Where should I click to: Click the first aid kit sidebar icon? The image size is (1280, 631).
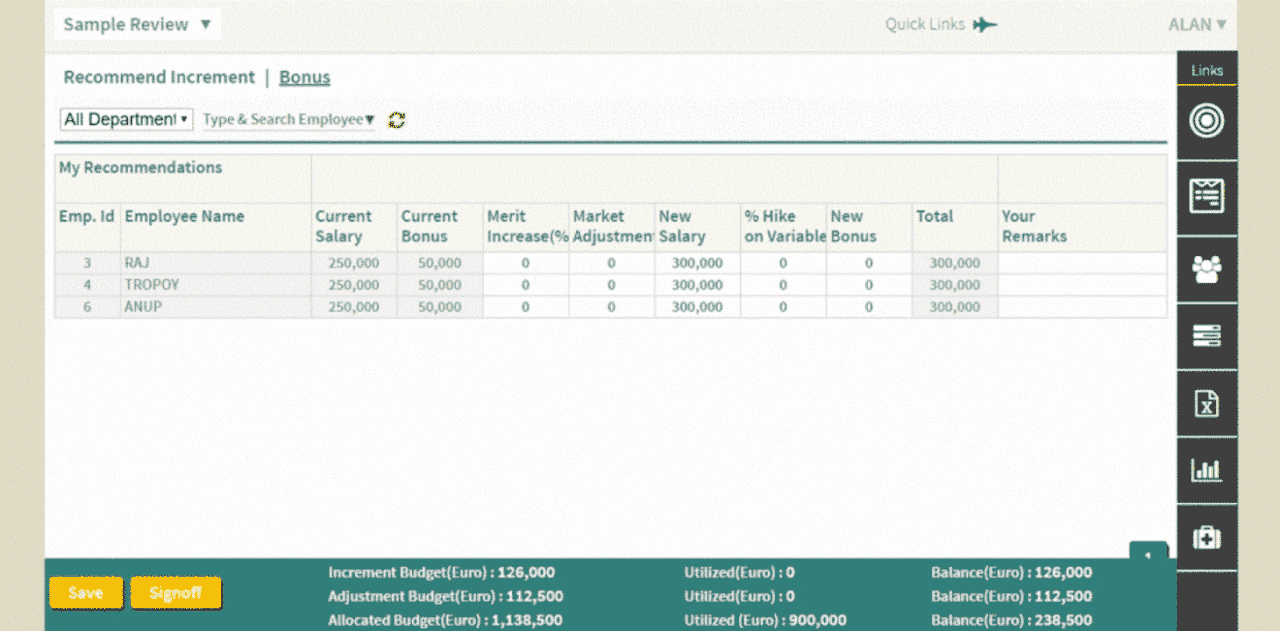point(1206,538)
